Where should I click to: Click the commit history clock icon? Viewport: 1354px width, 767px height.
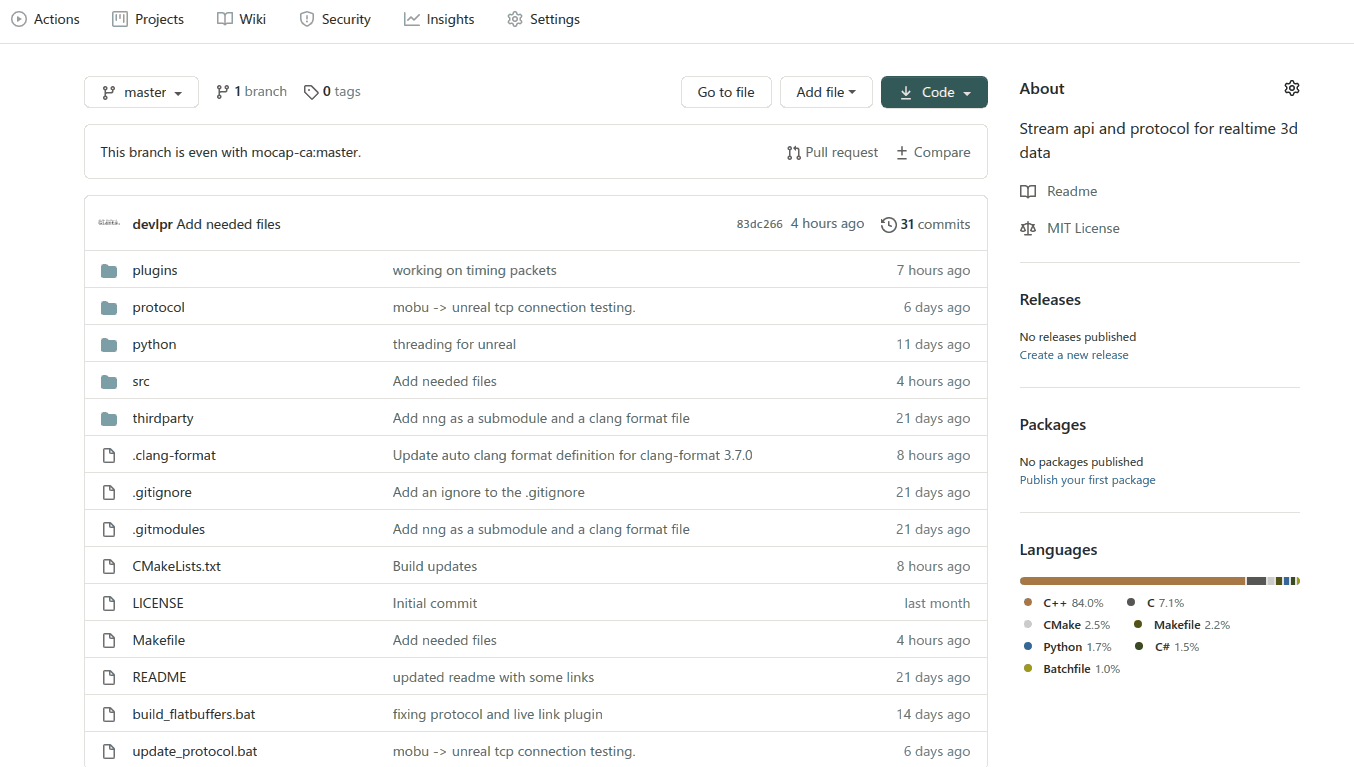click(x=888, y=225)
